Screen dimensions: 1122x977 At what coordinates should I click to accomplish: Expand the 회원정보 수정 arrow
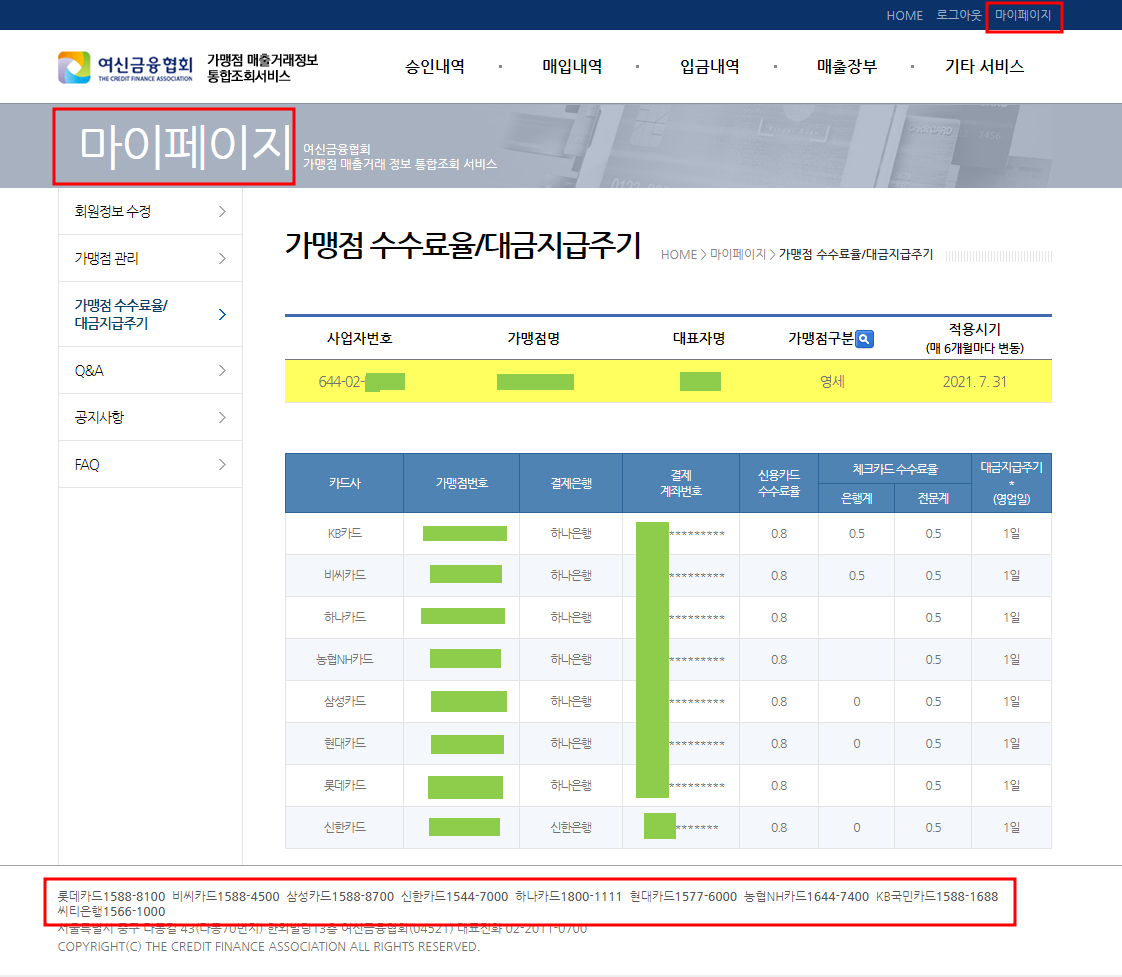pyautogui.click(x=222, y=211)
